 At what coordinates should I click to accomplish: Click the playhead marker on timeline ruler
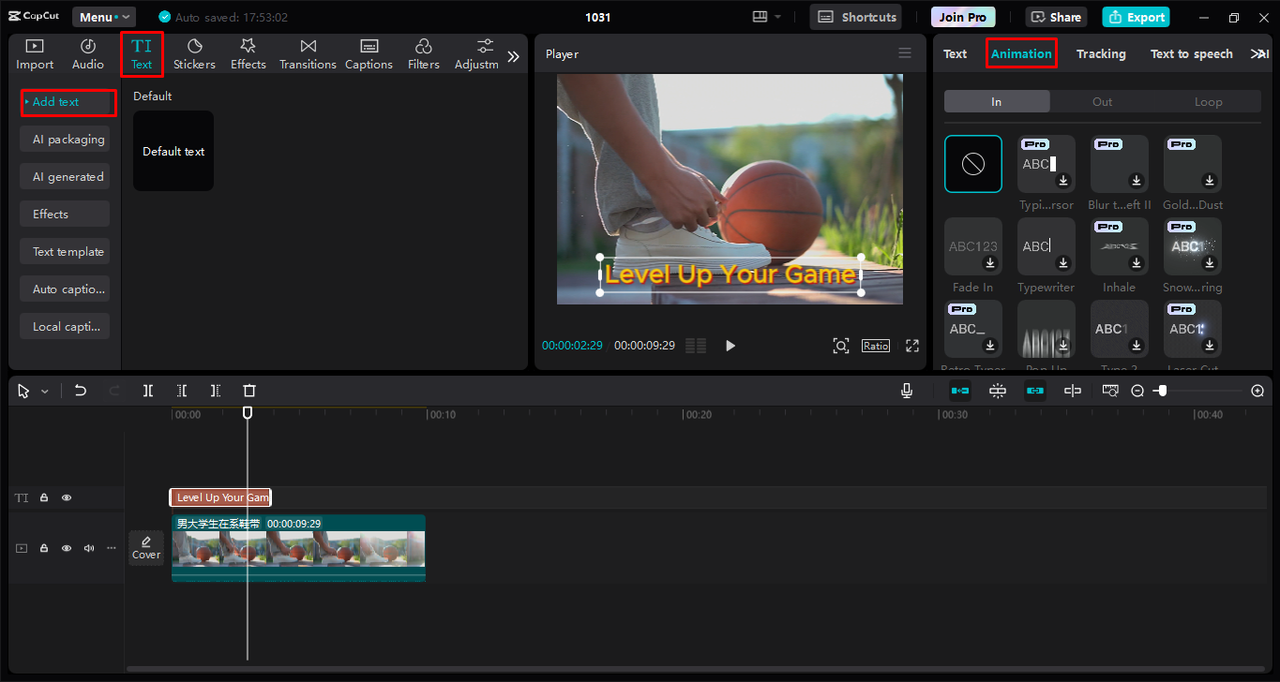[x=248, y=412]
